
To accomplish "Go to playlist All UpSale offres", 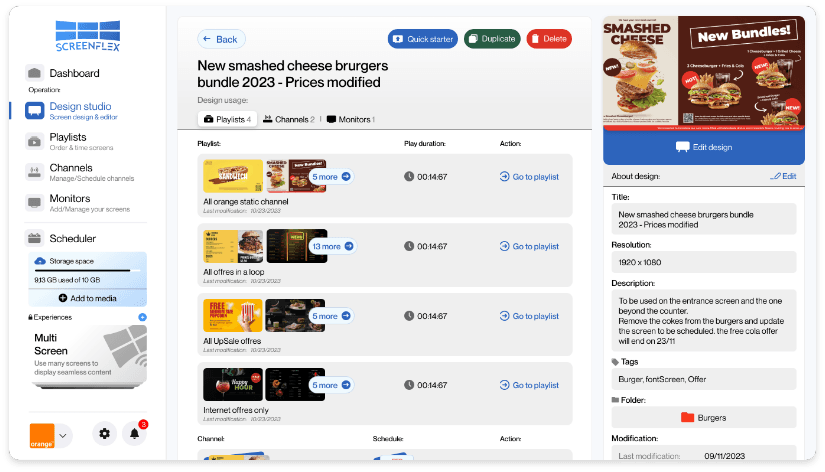I will click(529, 316).
